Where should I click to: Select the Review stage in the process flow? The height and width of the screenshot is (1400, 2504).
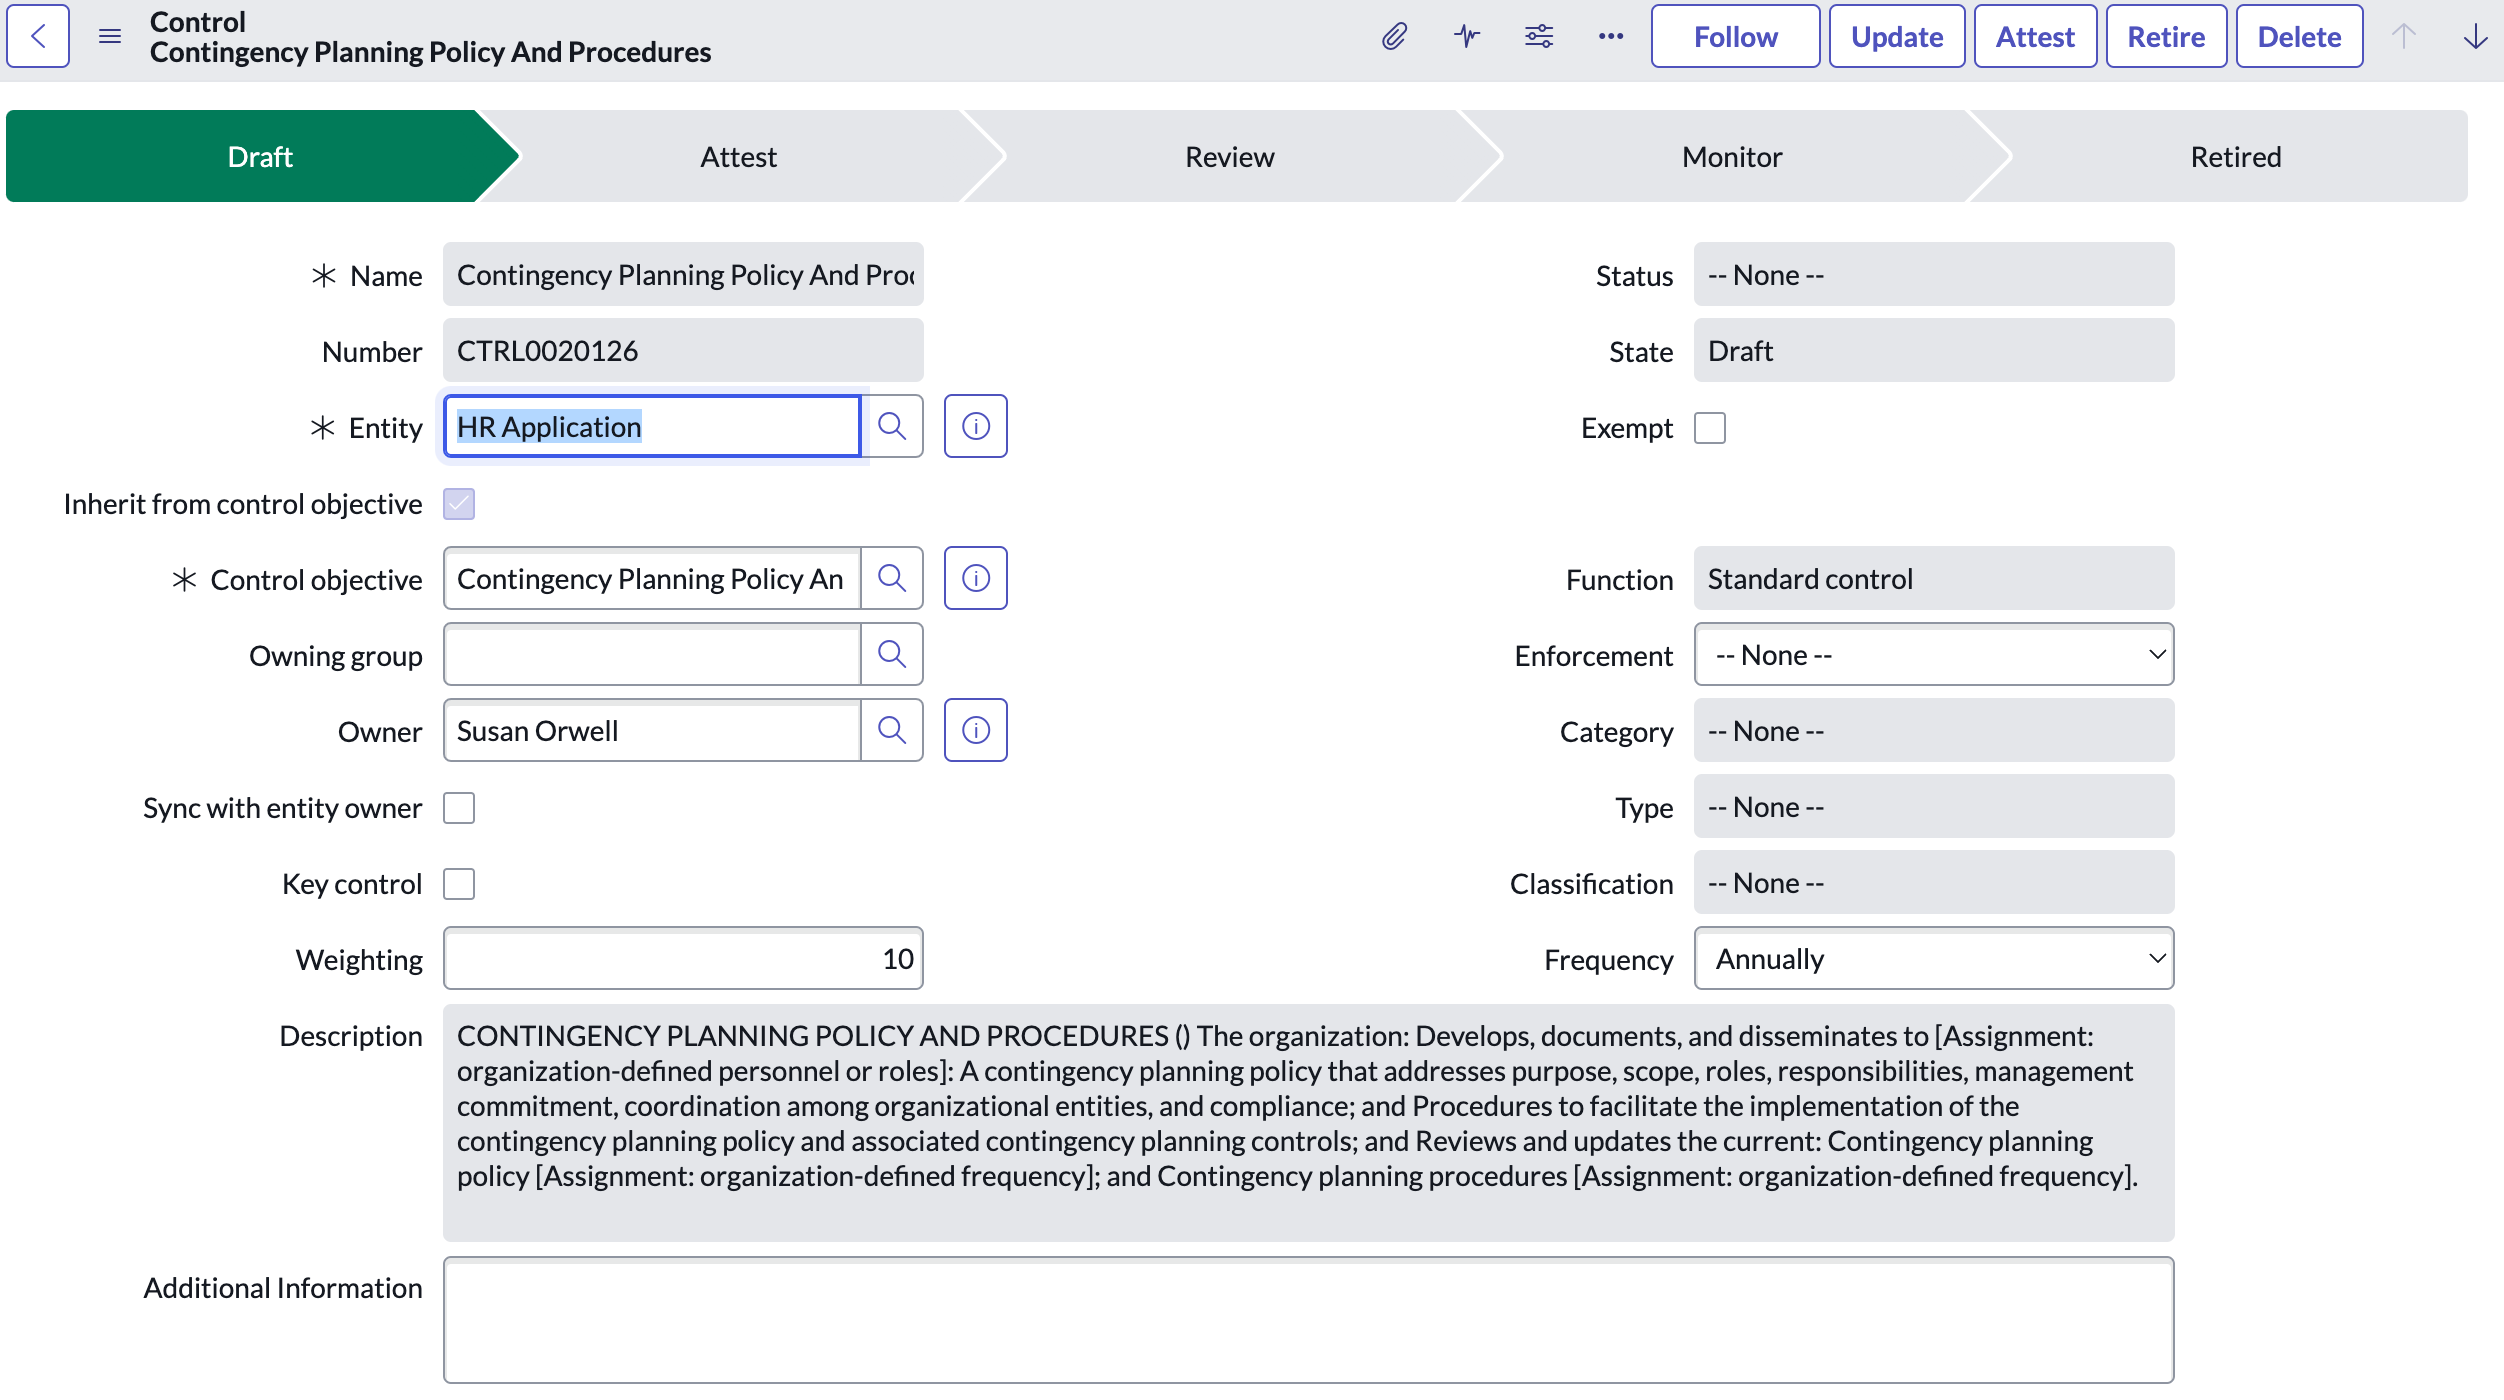(1229, 157)
